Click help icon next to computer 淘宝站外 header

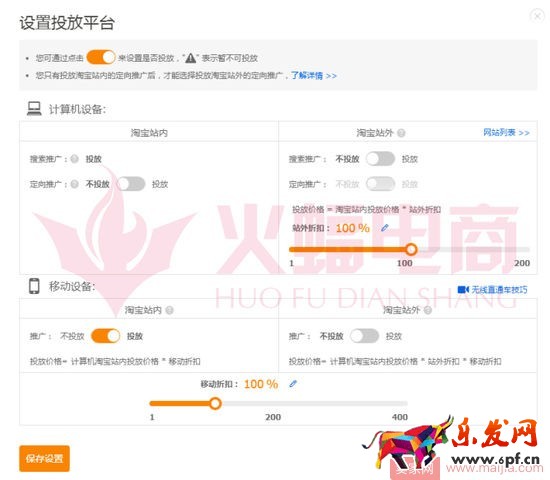pos(401,133)
